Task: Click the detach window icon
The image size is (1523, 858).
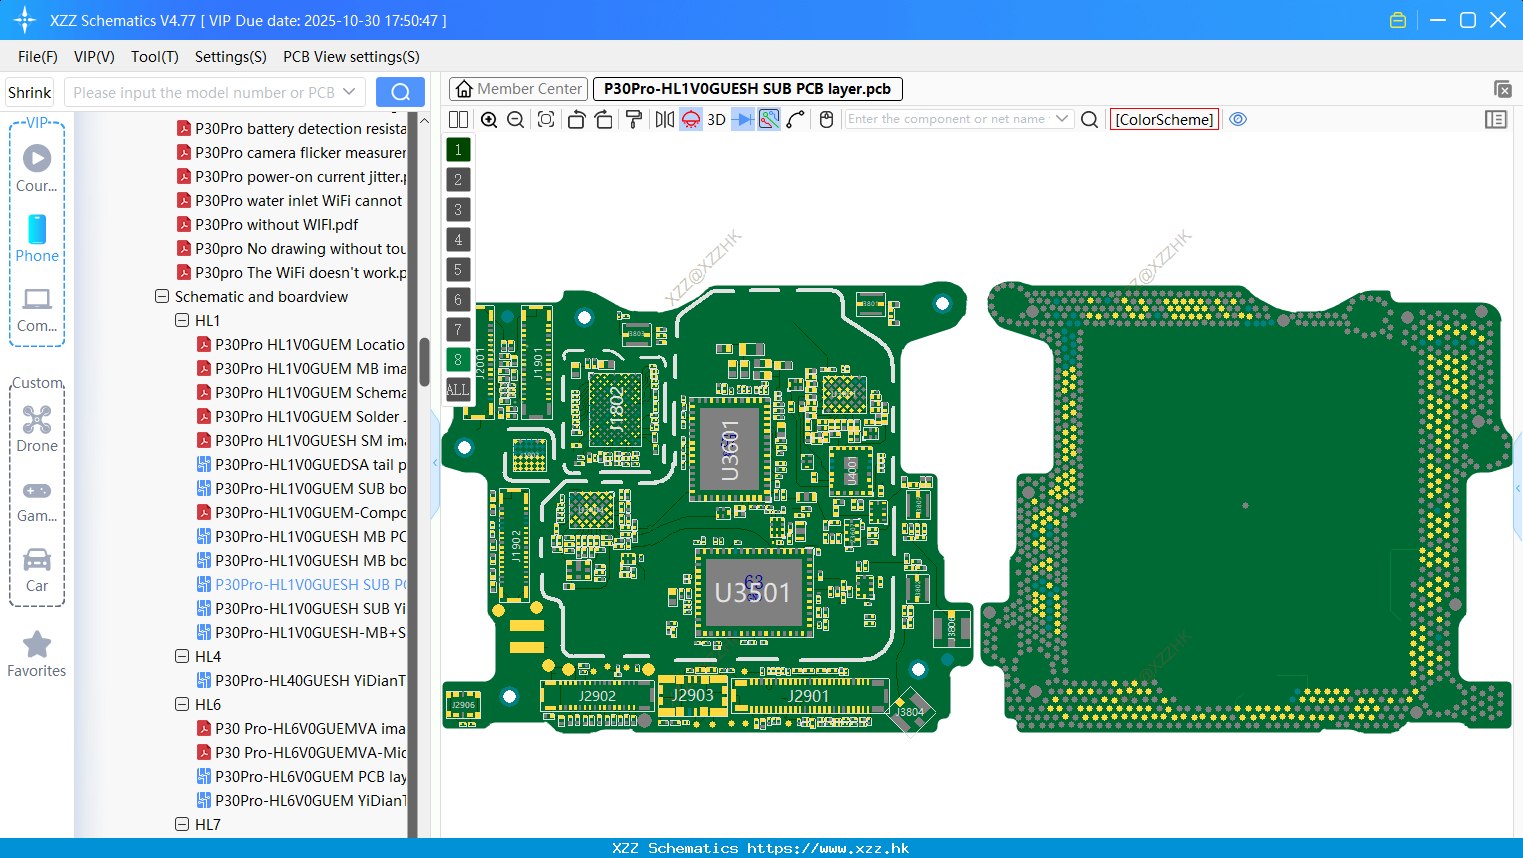Action: coord(1502,89)
